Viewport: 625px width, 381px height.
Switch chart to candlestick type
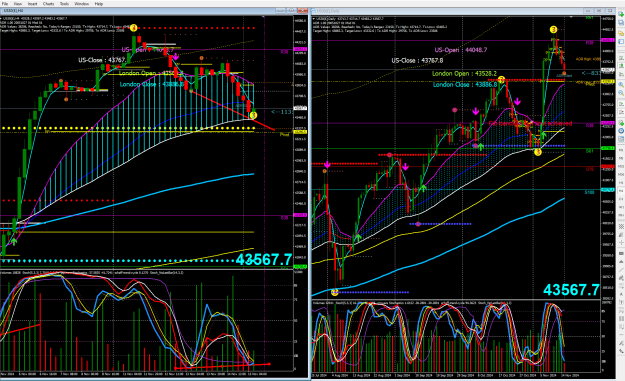click(621, 65)
